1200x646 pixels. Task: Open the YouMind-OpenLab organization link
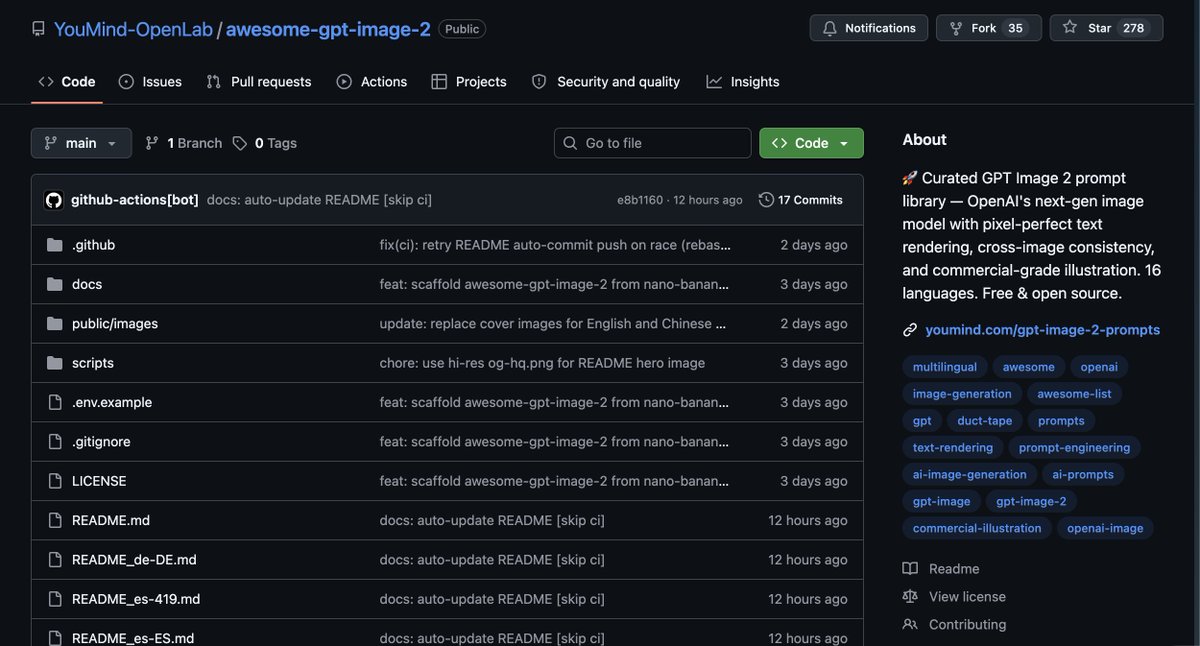click(x=133, y=29)
